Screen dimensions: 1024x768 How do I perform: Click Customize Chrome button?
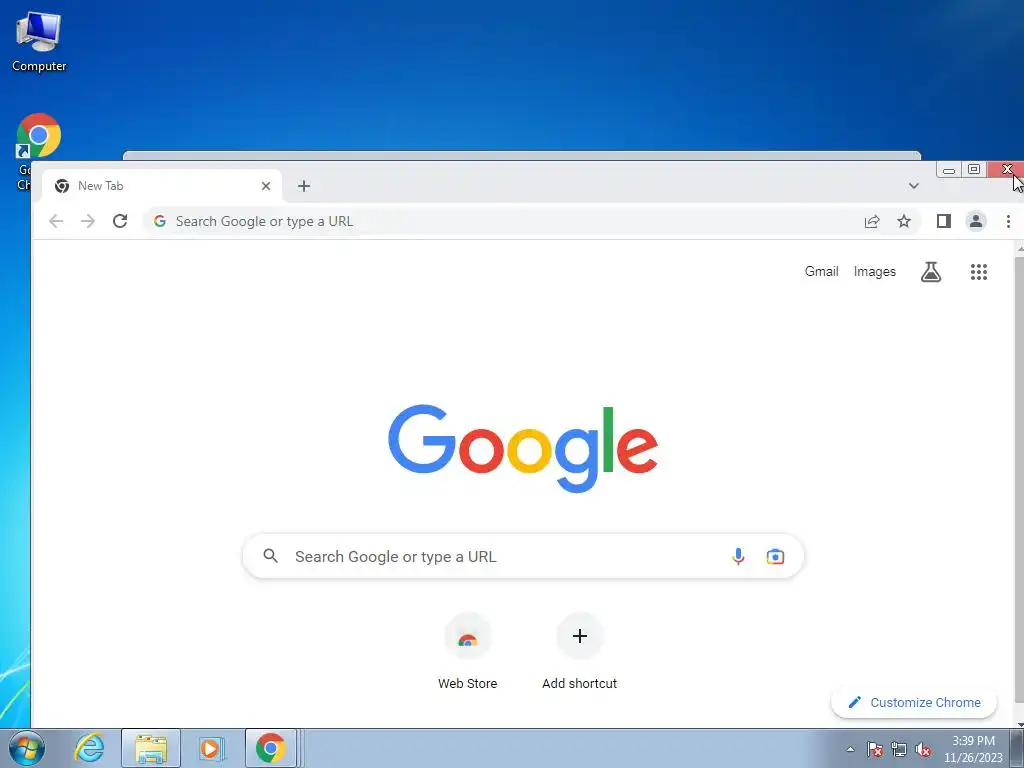[x=914, y=703]
